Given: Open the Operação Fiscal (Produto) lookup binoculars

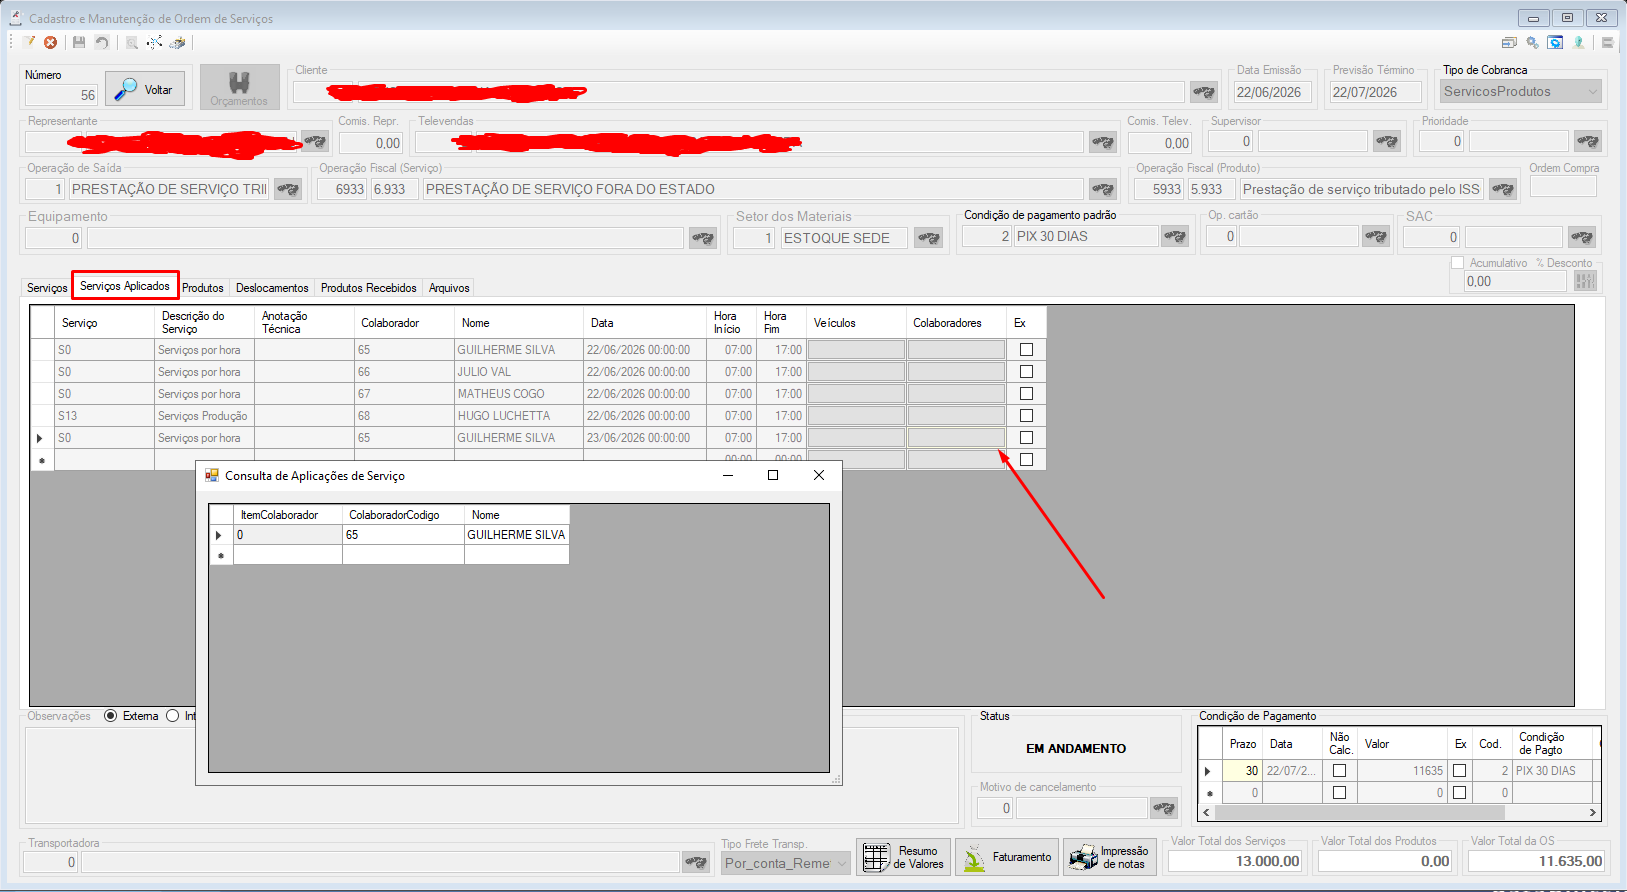Looking at the screenshot, I should click(1503, 189).
